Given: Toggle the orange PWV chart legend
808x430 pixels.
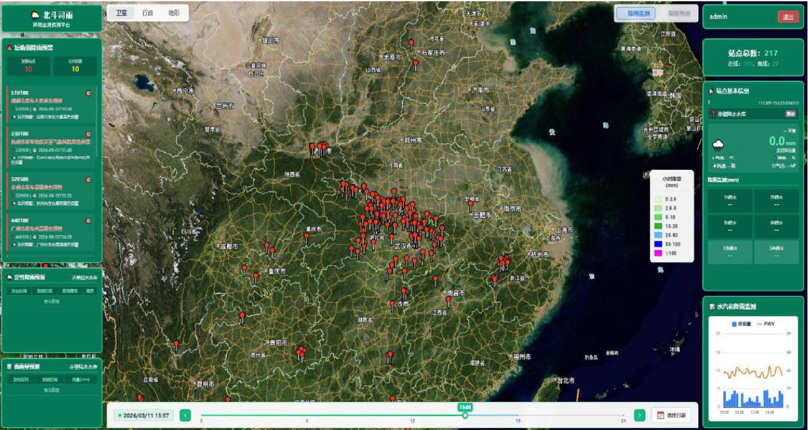Looking at the screenshot, I should 765,324.
